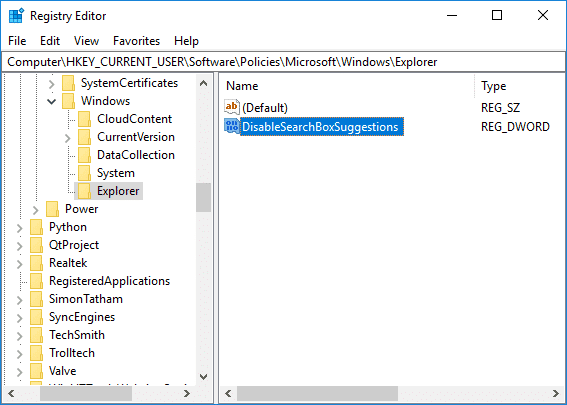Select the SimonTatham folder icon
Screen dimensions: 567x405
pos(37,299)
